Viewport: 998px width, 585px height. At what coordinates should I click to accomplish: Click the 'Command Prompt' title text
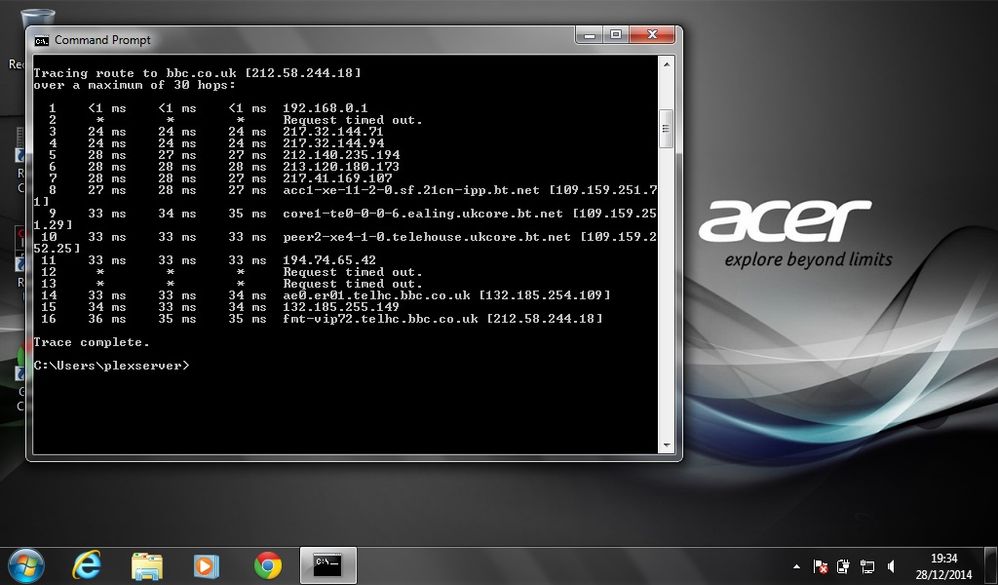point(102,40)
